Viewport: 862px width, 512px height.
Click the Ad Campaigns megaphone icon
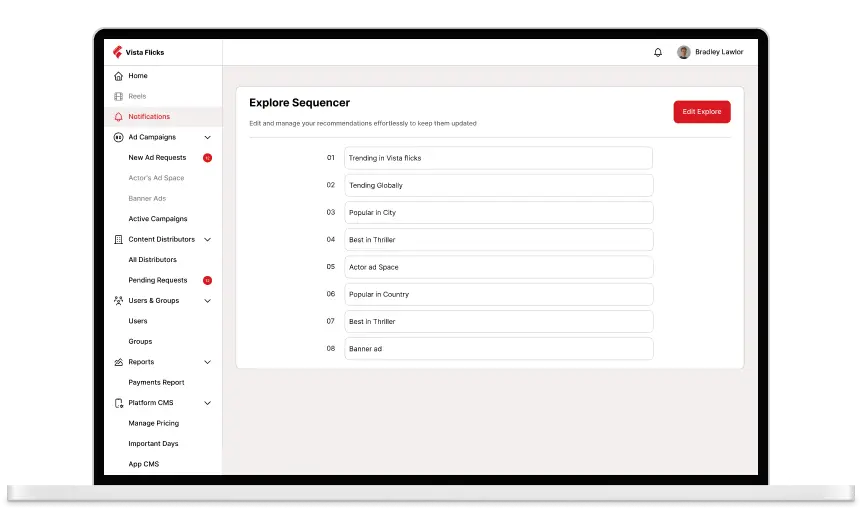coord(119,137)
